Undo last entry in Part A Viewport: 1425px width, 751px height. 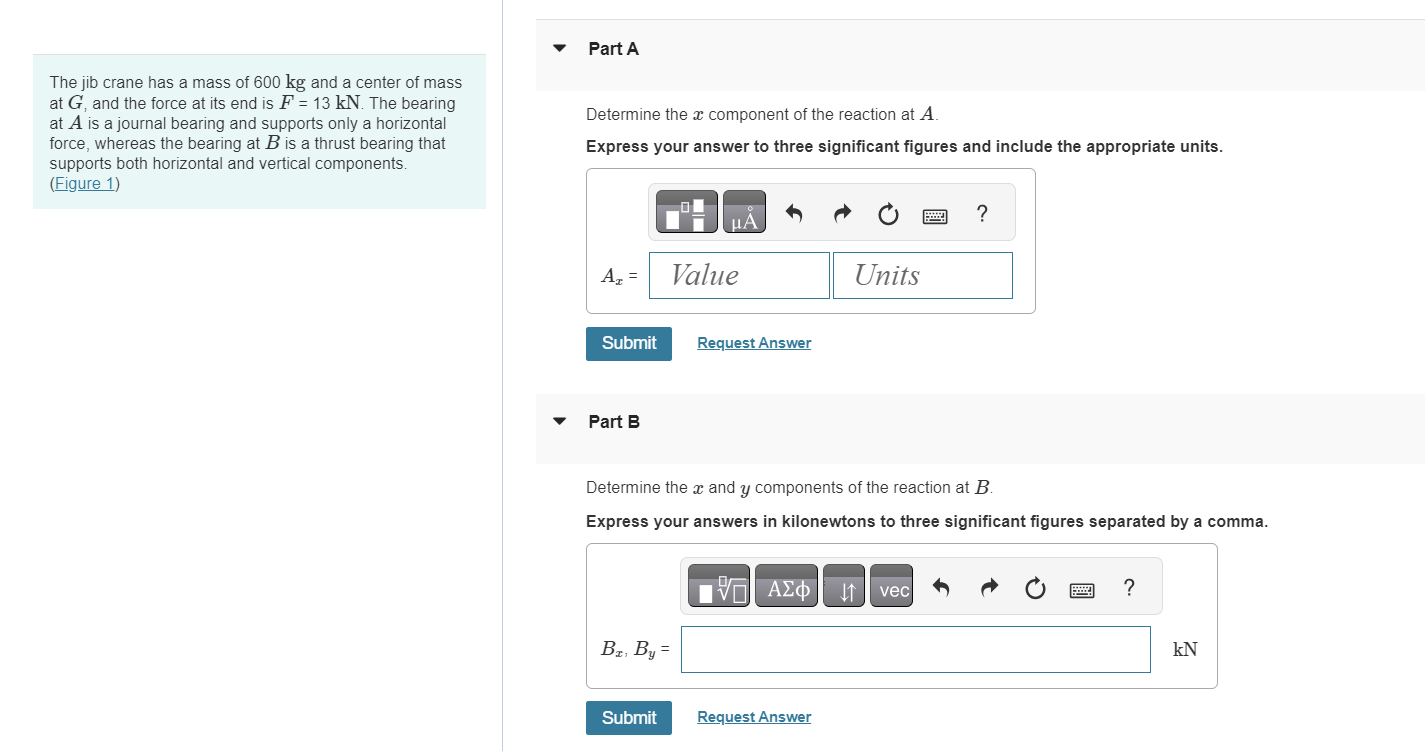click(794, 213)
